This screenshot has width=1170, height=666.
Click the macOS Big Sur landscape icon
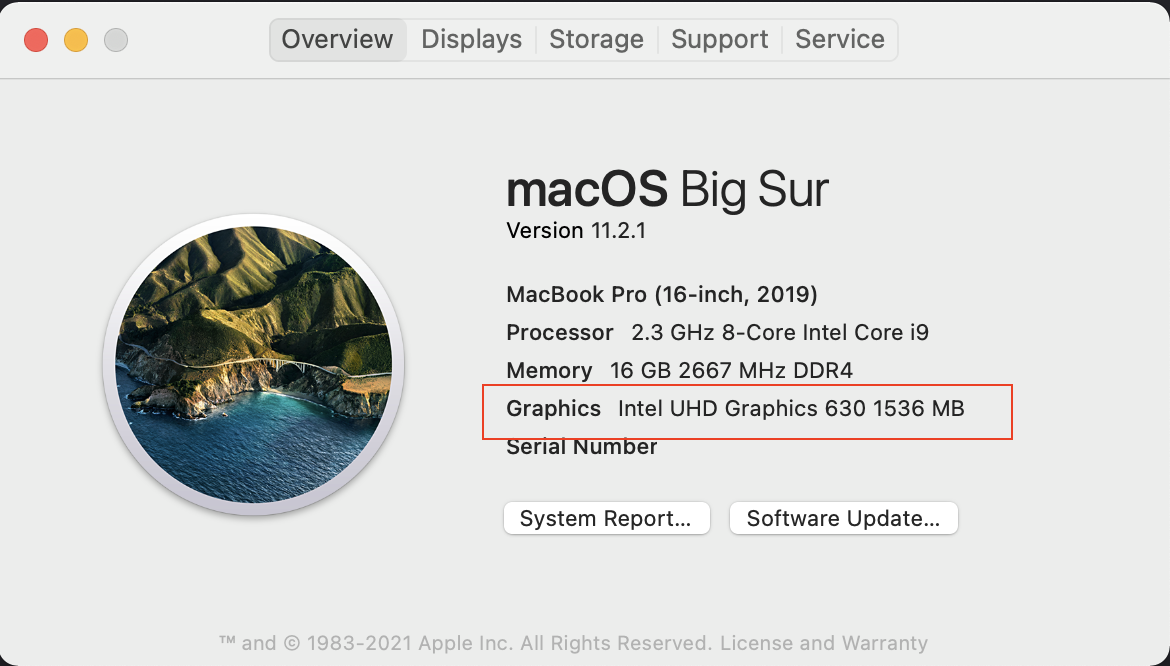(253, 365)
